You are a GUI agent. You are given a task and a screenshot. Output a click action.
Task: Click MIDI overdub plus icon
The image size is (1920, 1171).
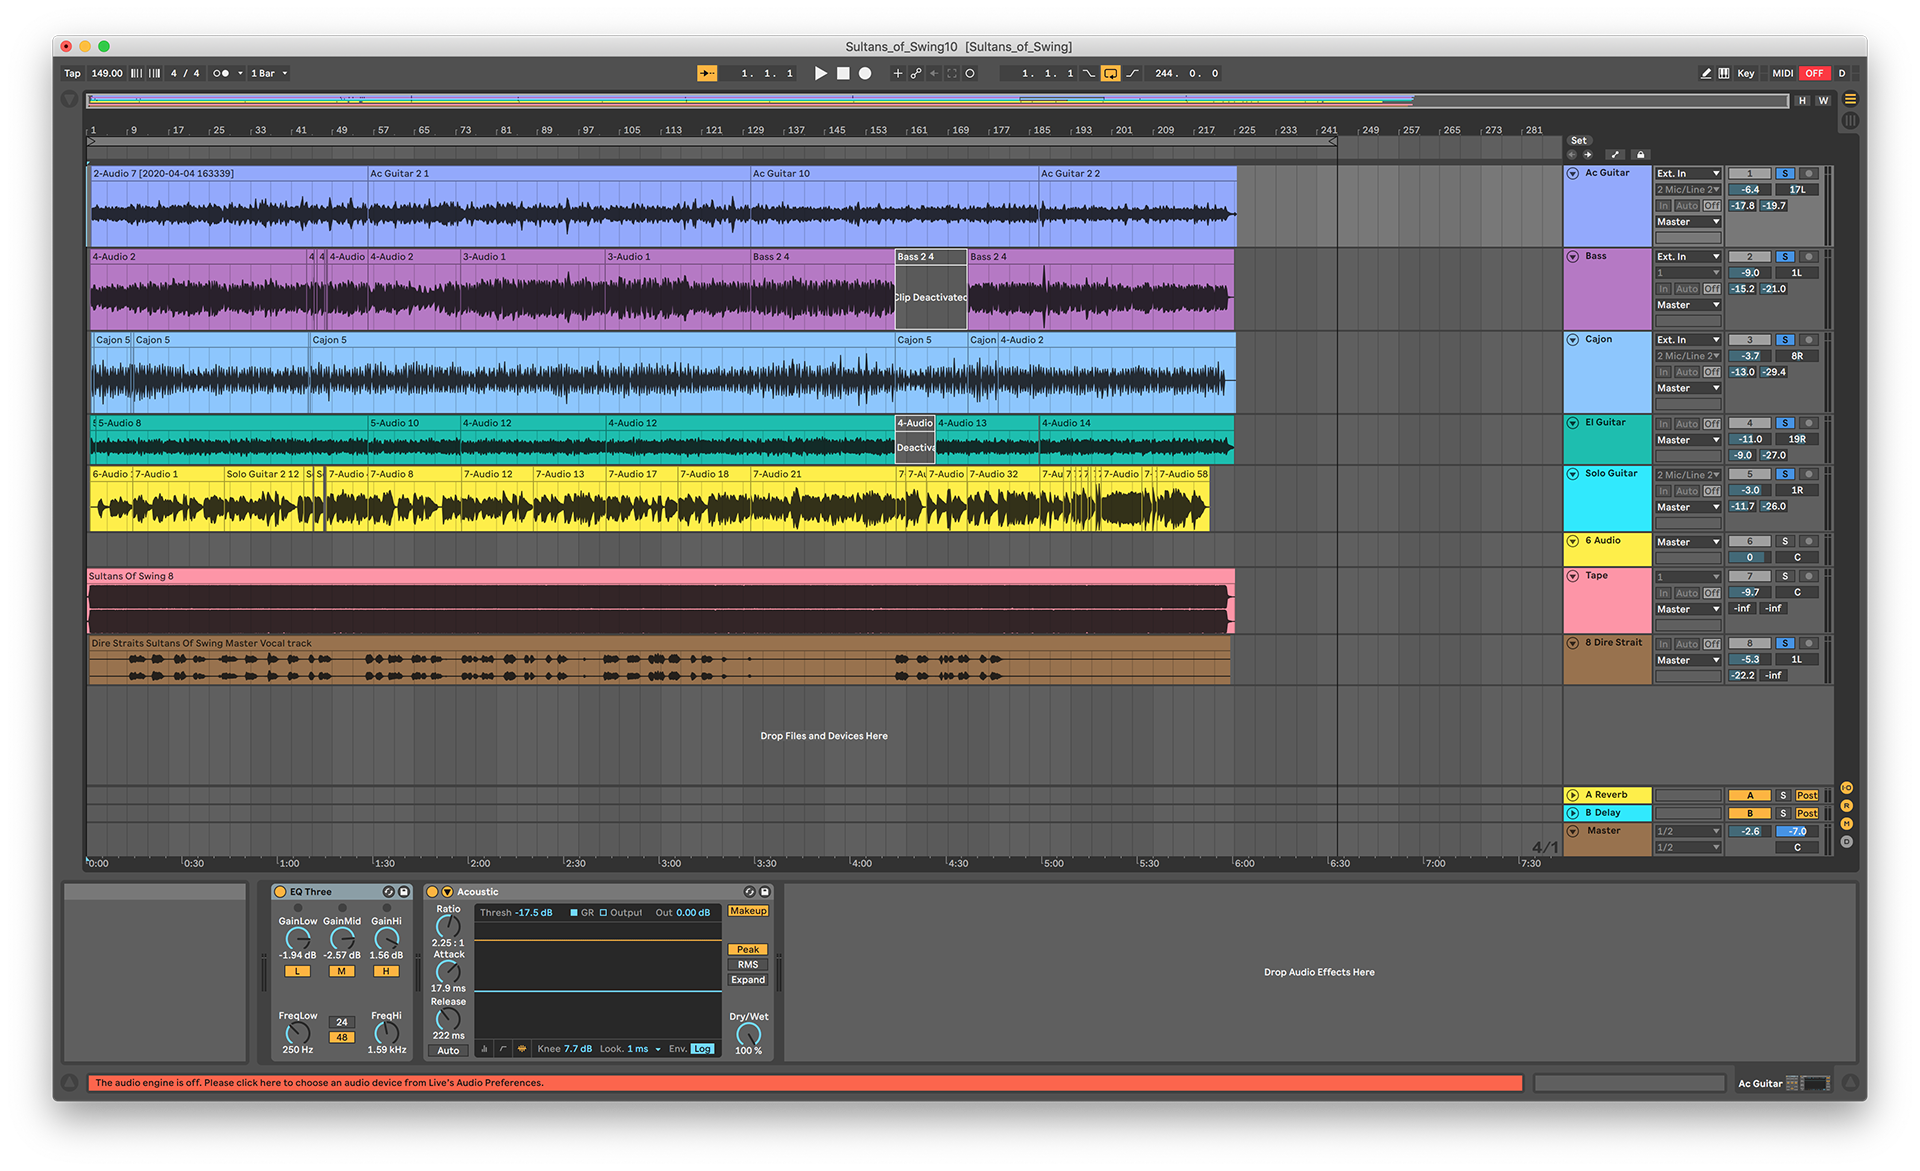point(897,73)
